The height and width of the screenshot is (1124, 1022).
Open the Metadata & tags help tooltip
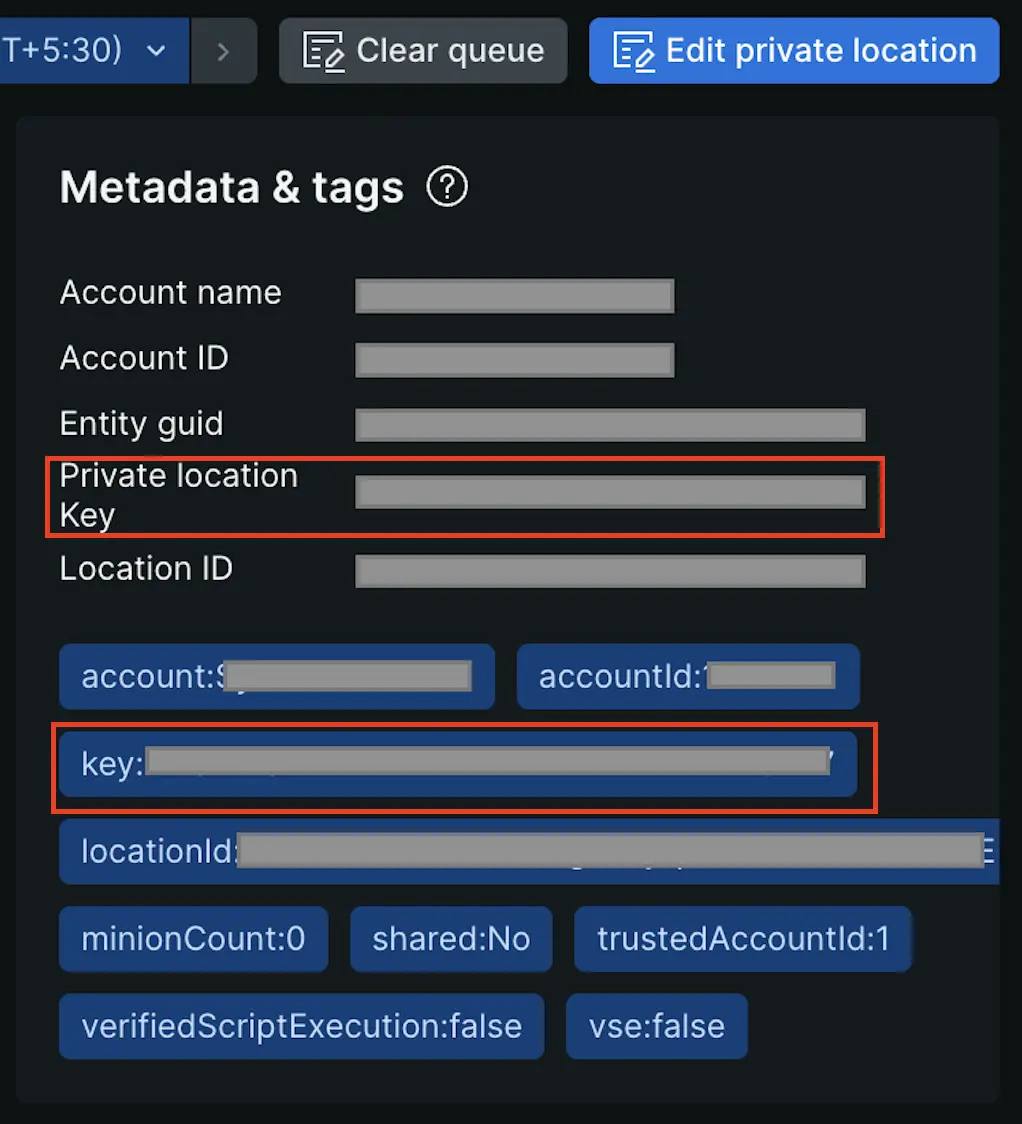447,186
